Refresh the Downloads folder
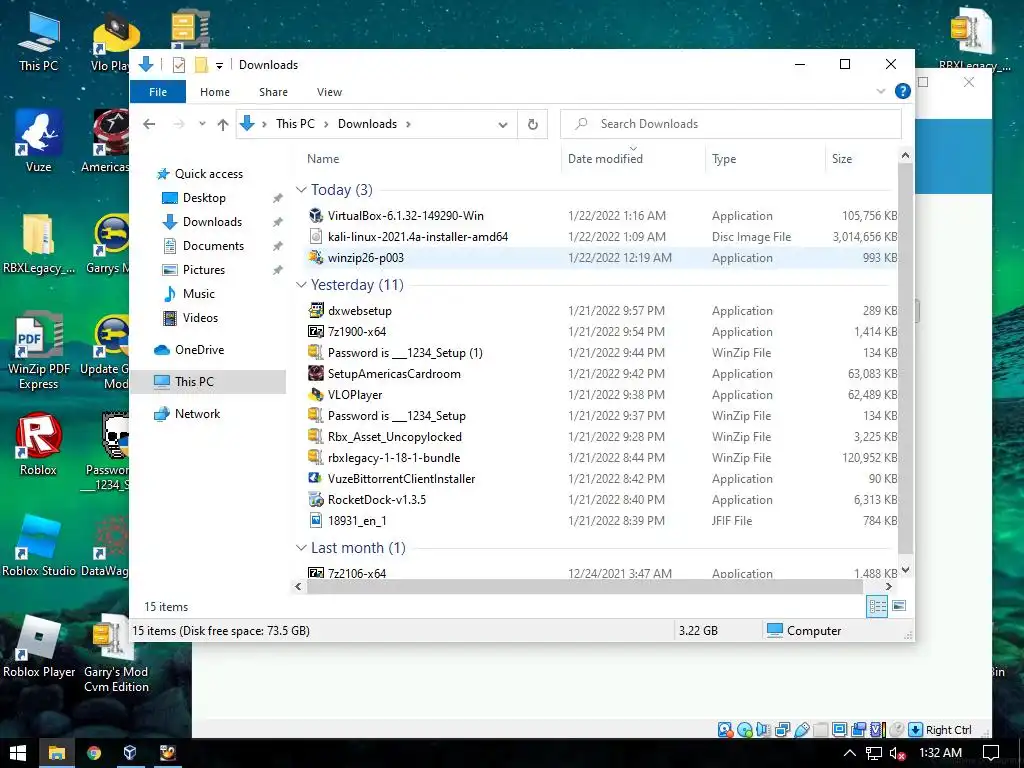 pos(533,124)
